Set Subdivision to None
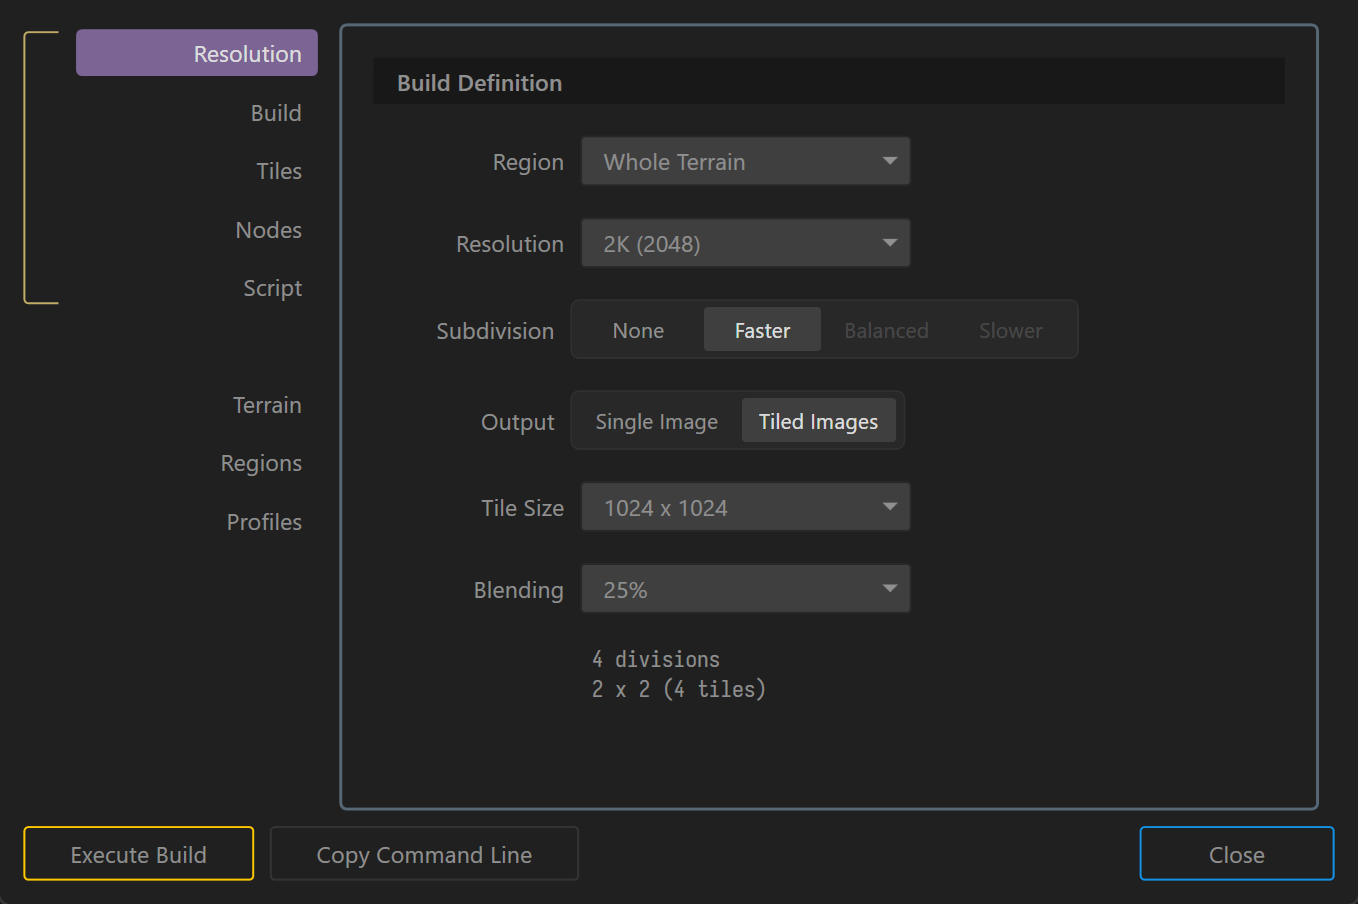The width and height of the screenshot is (1358, 904). click(638, 331)
